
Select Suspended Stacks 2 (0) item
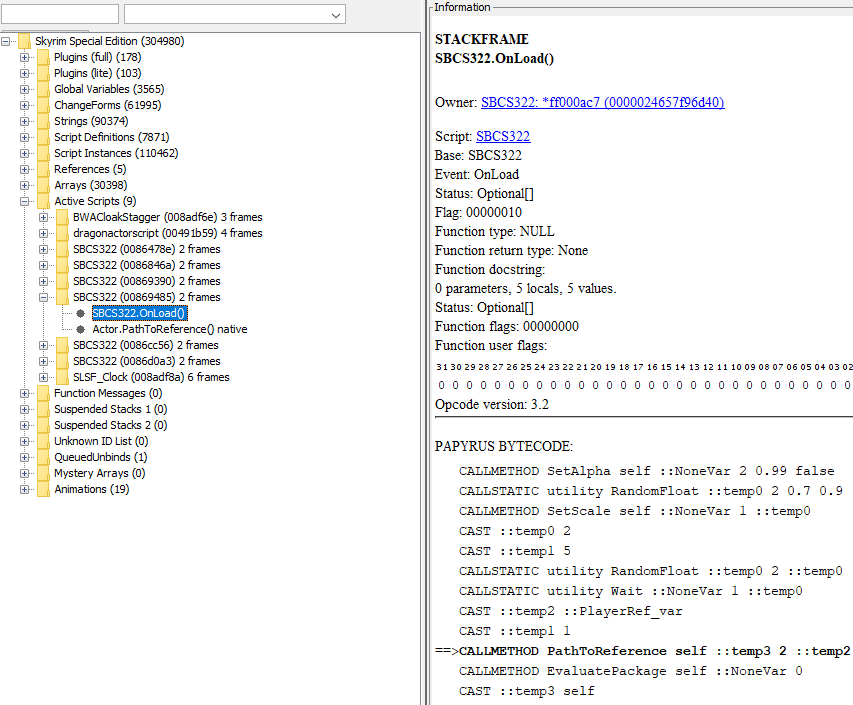tap(110, 425)
